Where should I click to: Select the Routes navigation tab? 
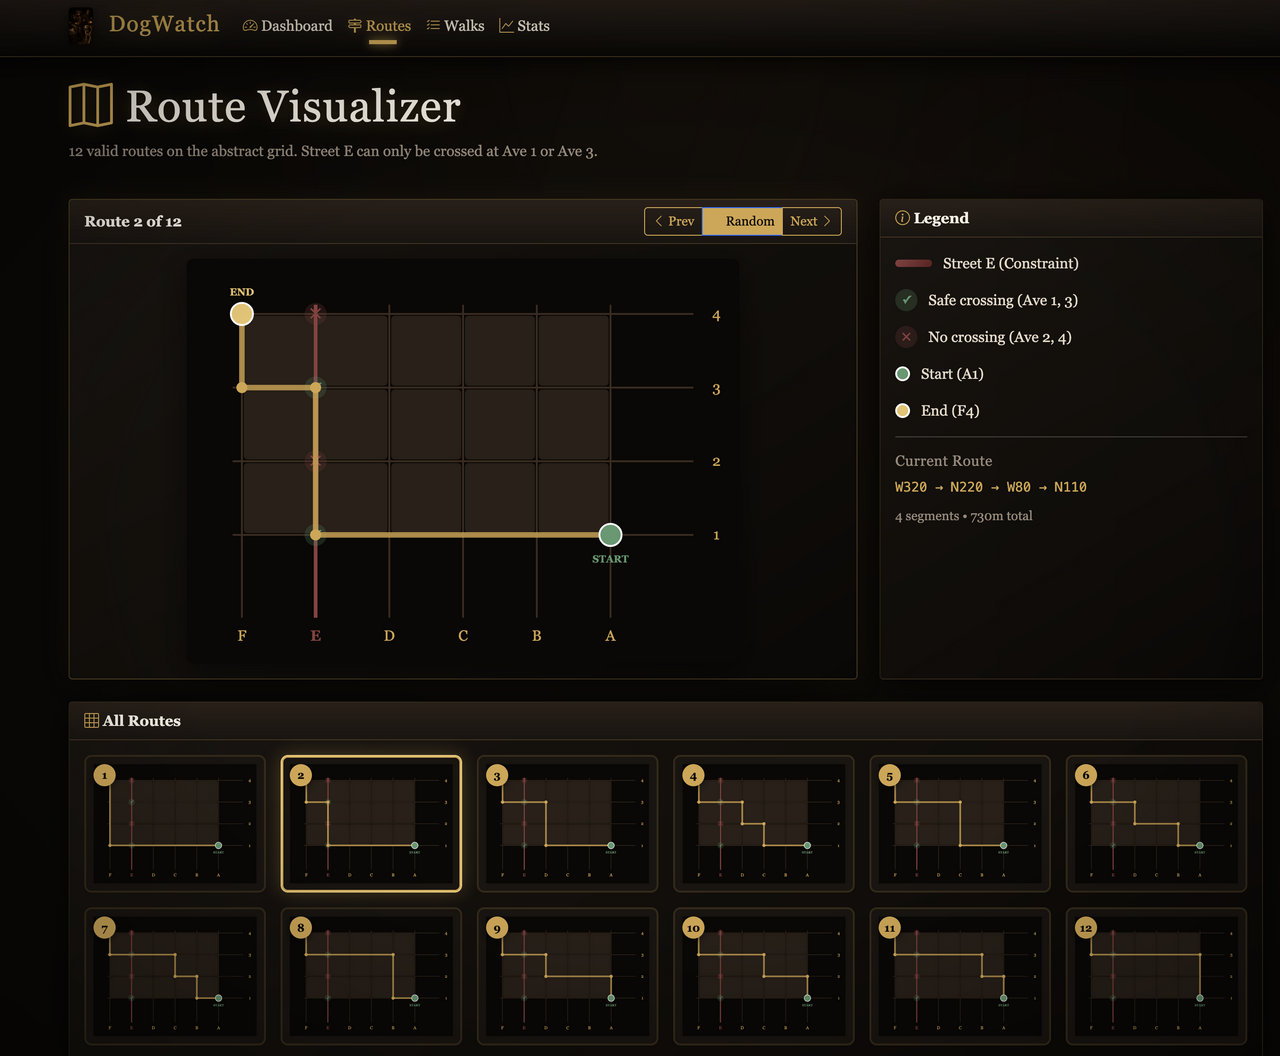(x=379, y=26)
